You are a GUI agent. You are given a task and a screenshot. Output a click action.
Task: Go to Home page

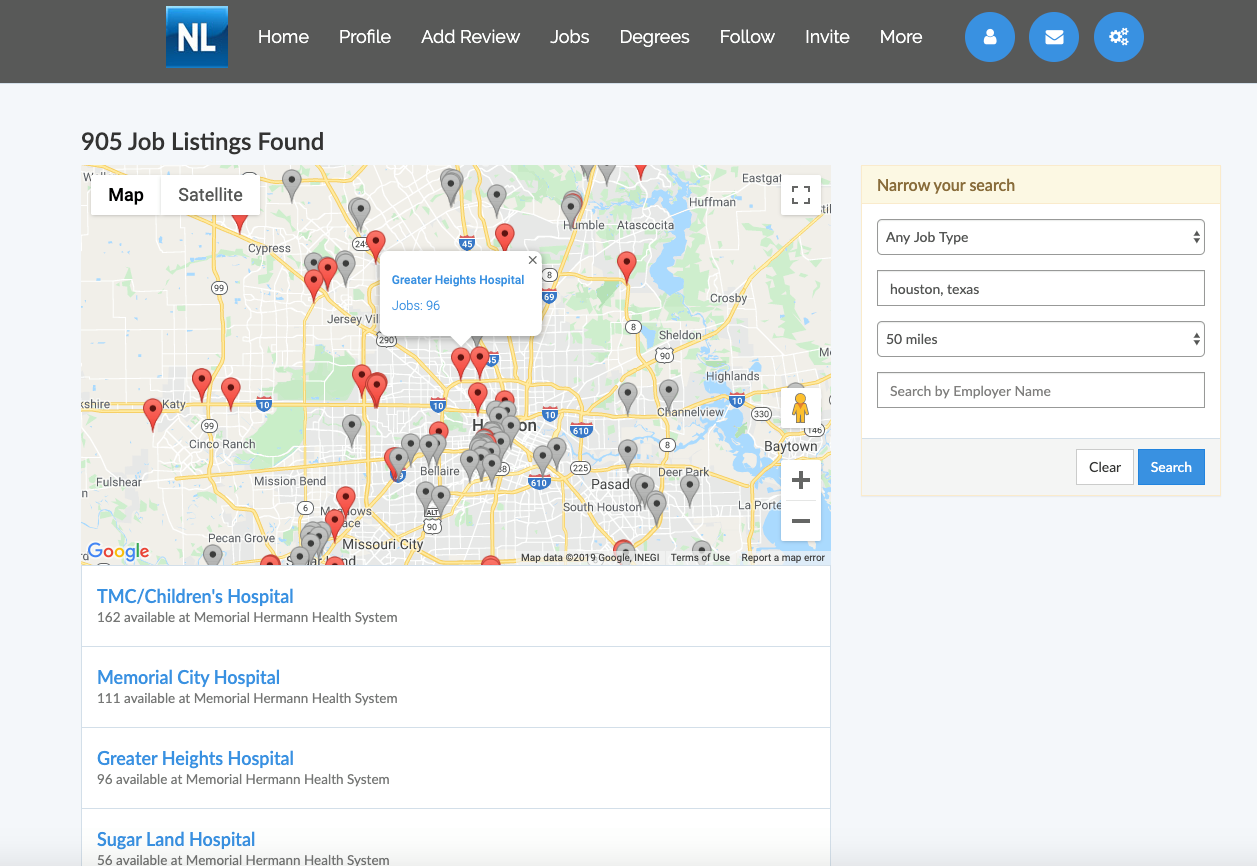click(x=283, y=37)
